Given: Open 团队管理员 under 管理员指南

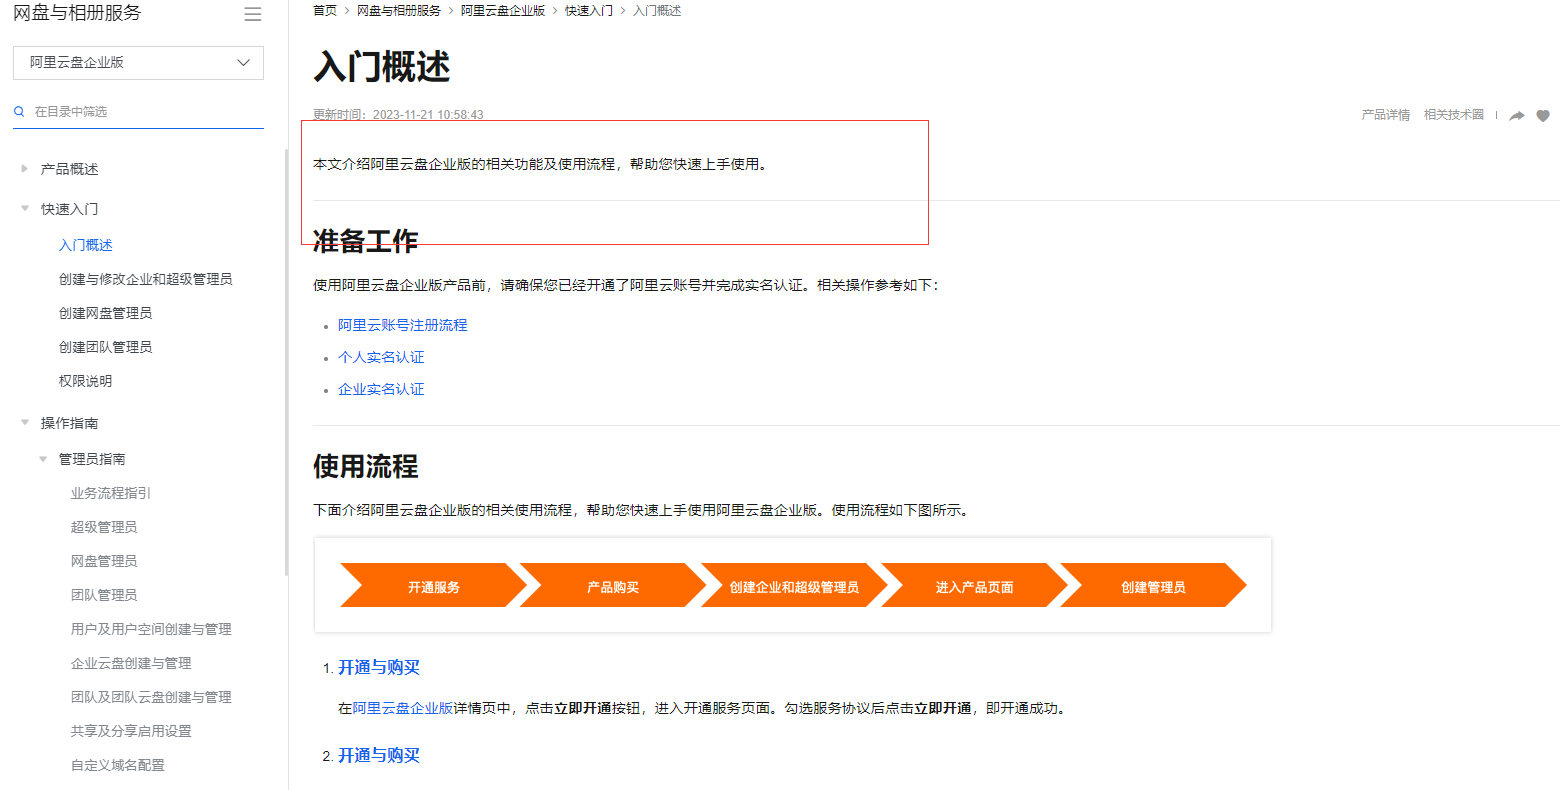Looking at the screenshot, I should (x=104, y=595).
